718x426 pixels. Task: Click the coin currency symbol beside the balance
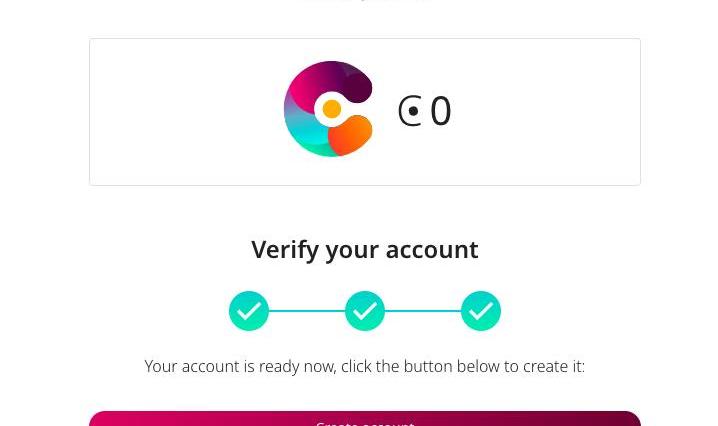pos(410,111)
